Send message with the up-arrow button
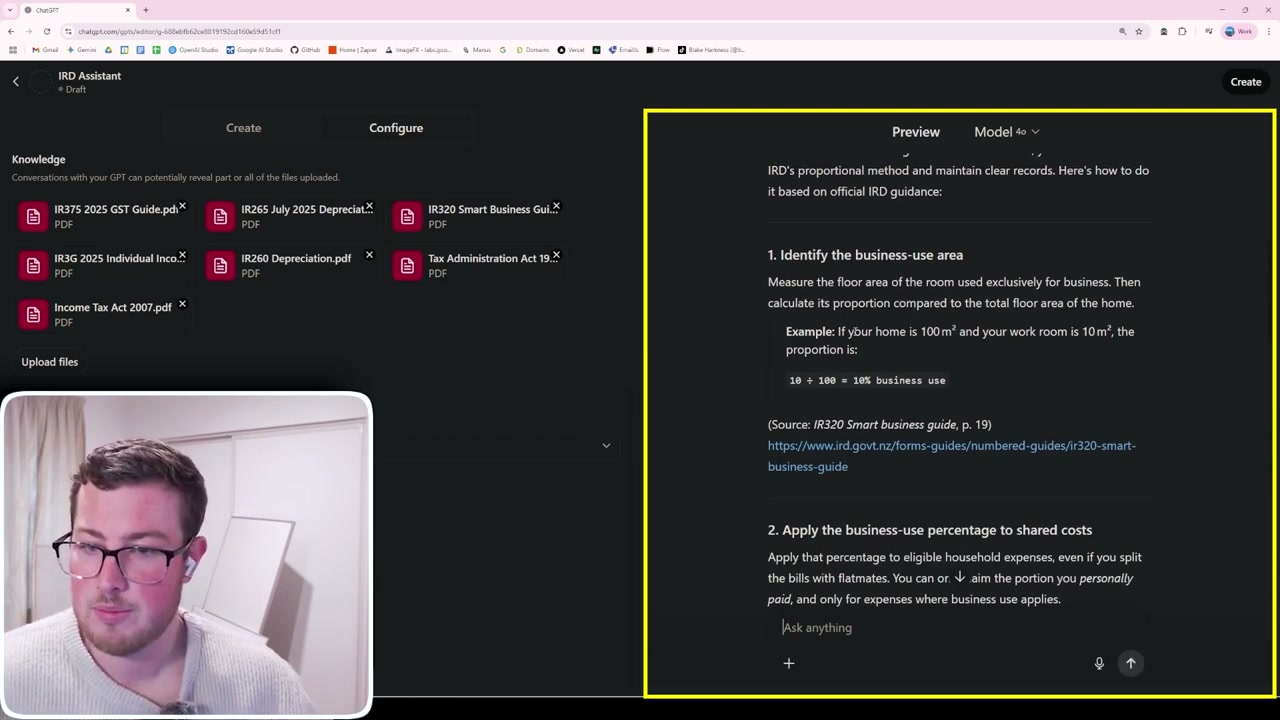This screenshot has height=720, width=1280. 1131,663
